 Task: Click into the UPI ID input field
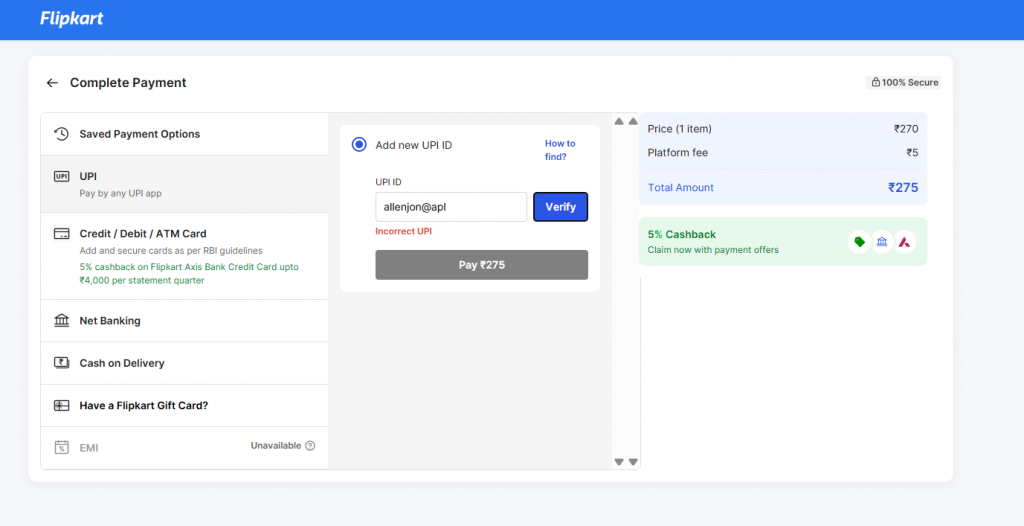[x=451, y=206]
